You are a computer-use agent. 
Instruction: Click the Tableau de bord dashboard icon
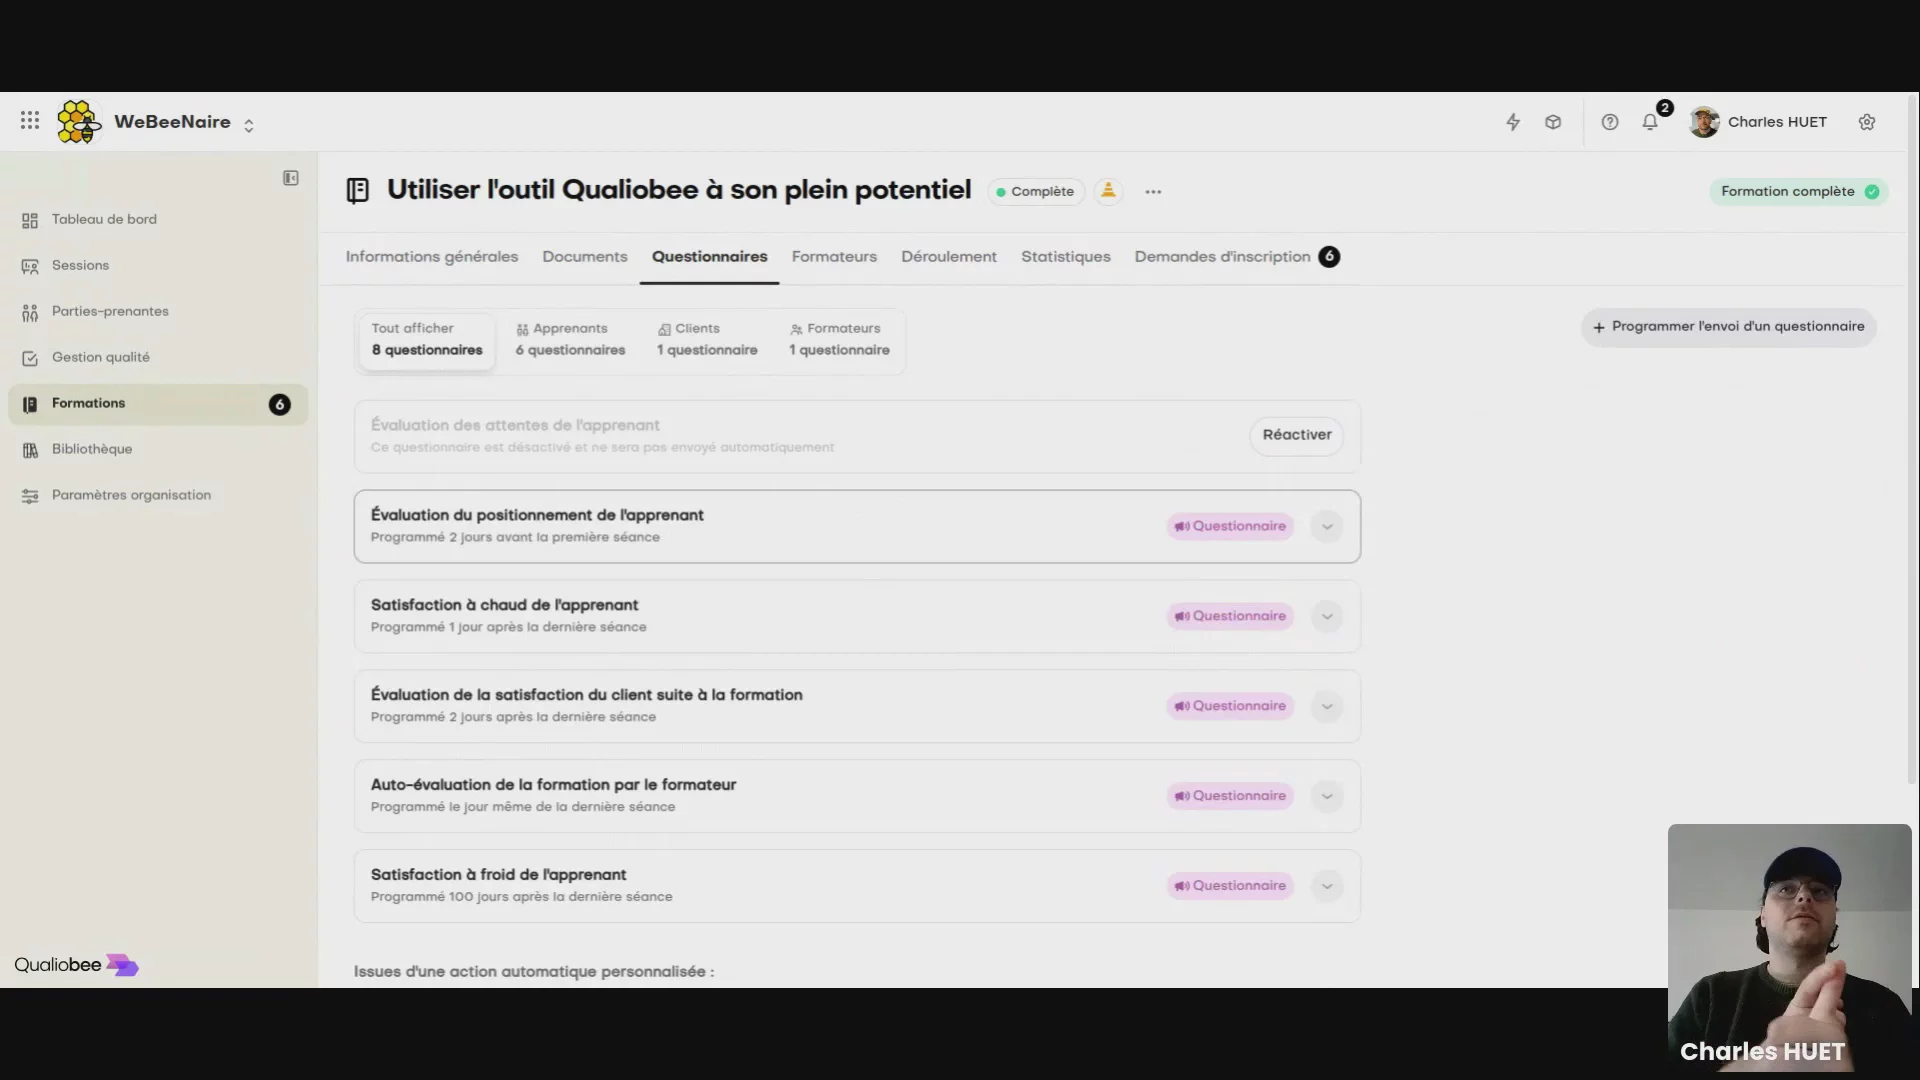point(30,221)
